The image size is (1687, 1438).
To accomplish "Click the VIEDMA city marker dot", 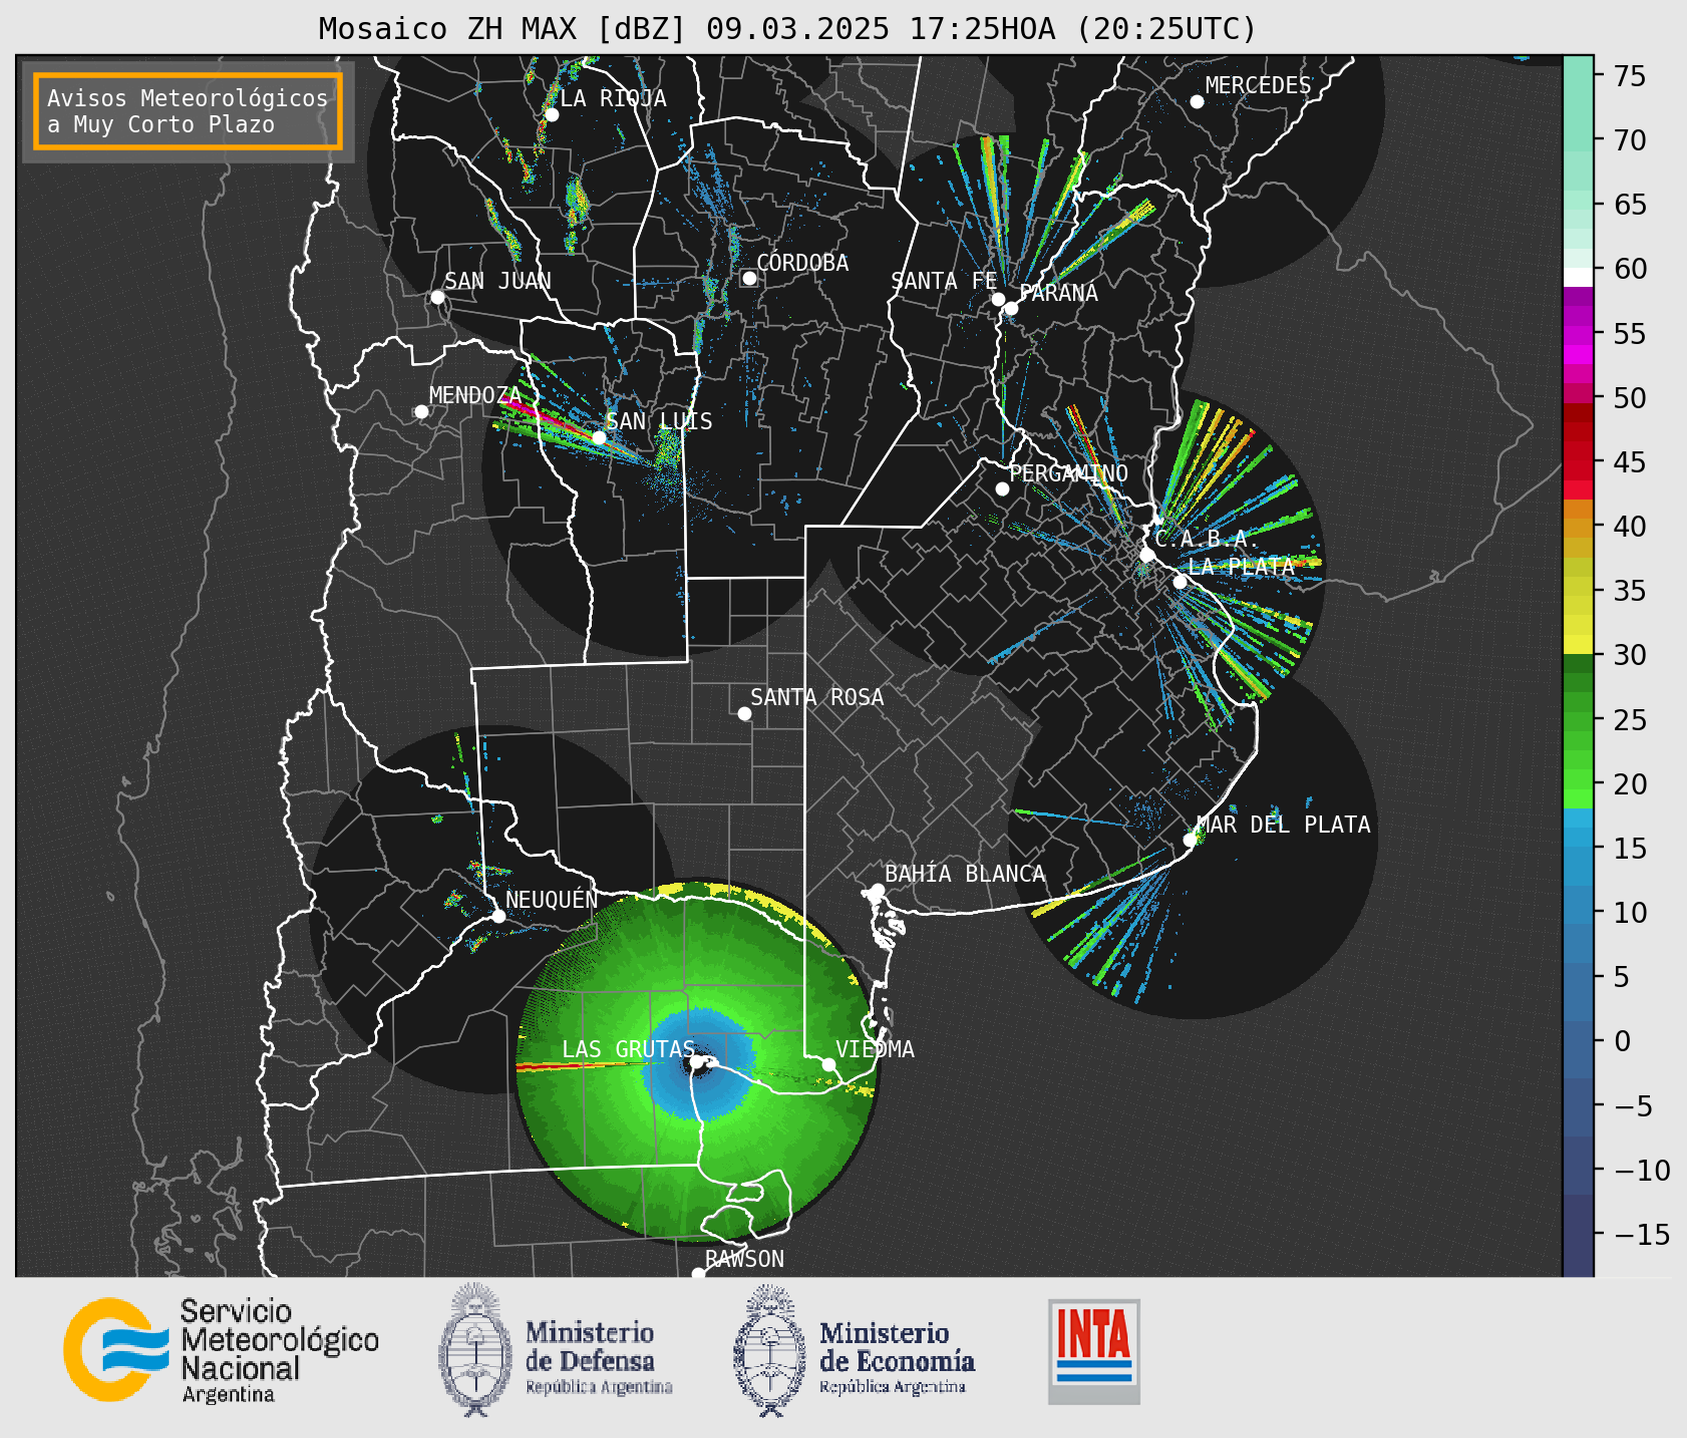I will 829,1064.
